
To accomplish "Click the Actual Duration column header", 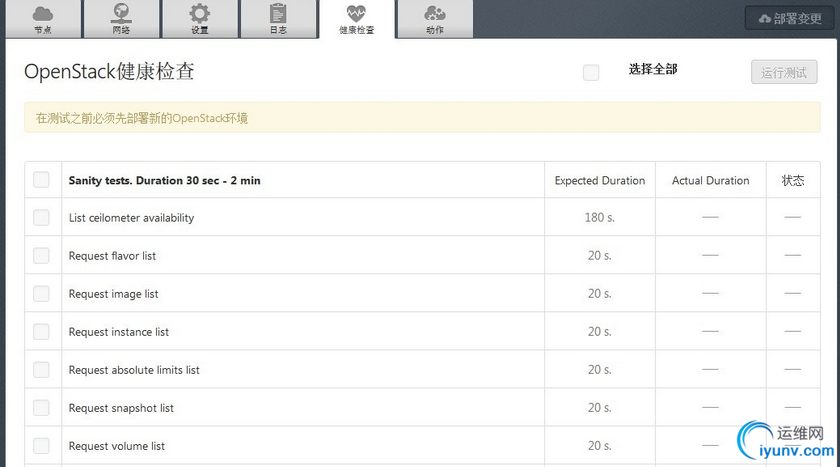I will [711, 180].
